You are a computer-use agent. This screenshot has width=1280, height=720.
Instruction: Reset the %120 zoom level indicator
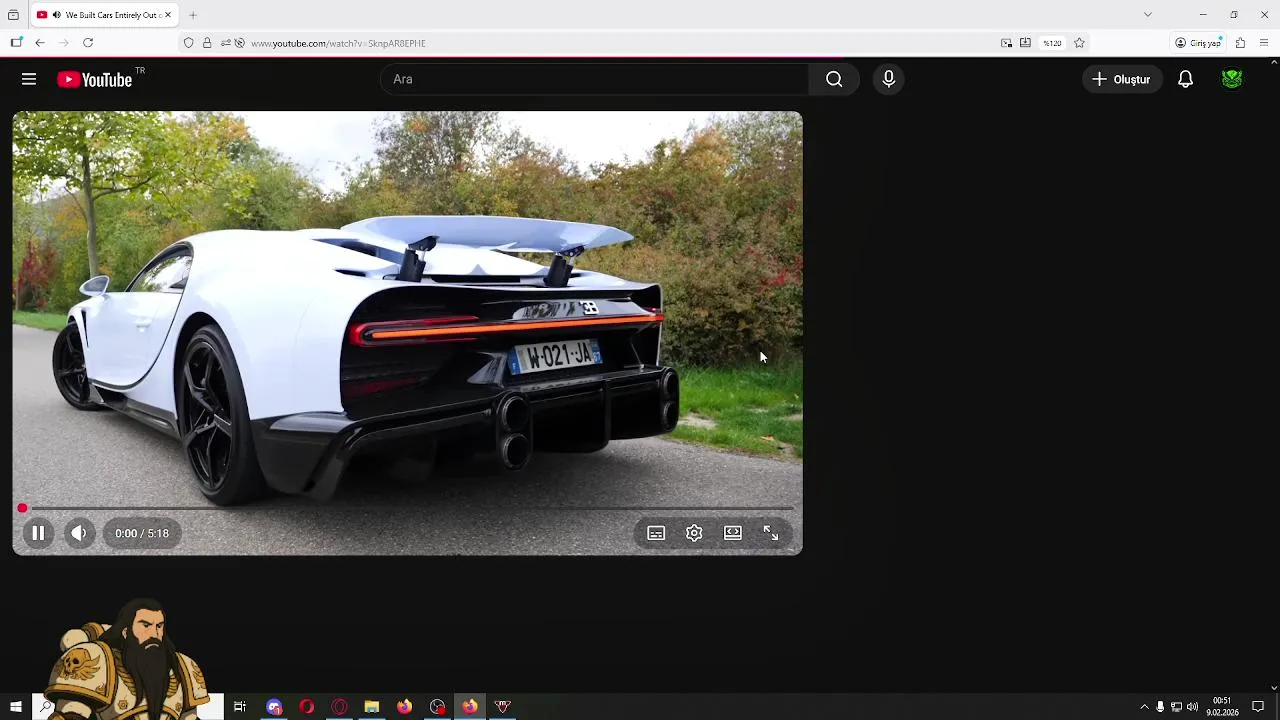coord(1052,43)
